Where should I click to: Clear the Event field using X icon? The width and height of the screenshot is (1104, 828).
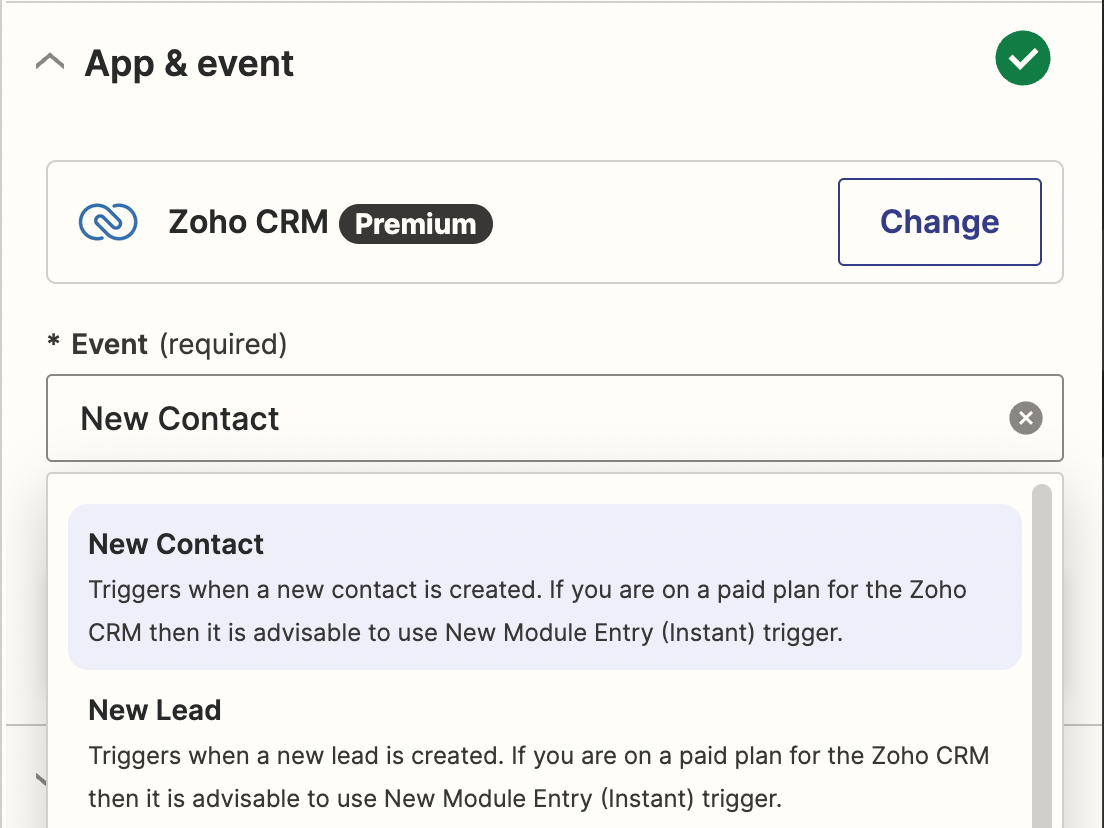pyautogui.click(x=1025, y=418)
